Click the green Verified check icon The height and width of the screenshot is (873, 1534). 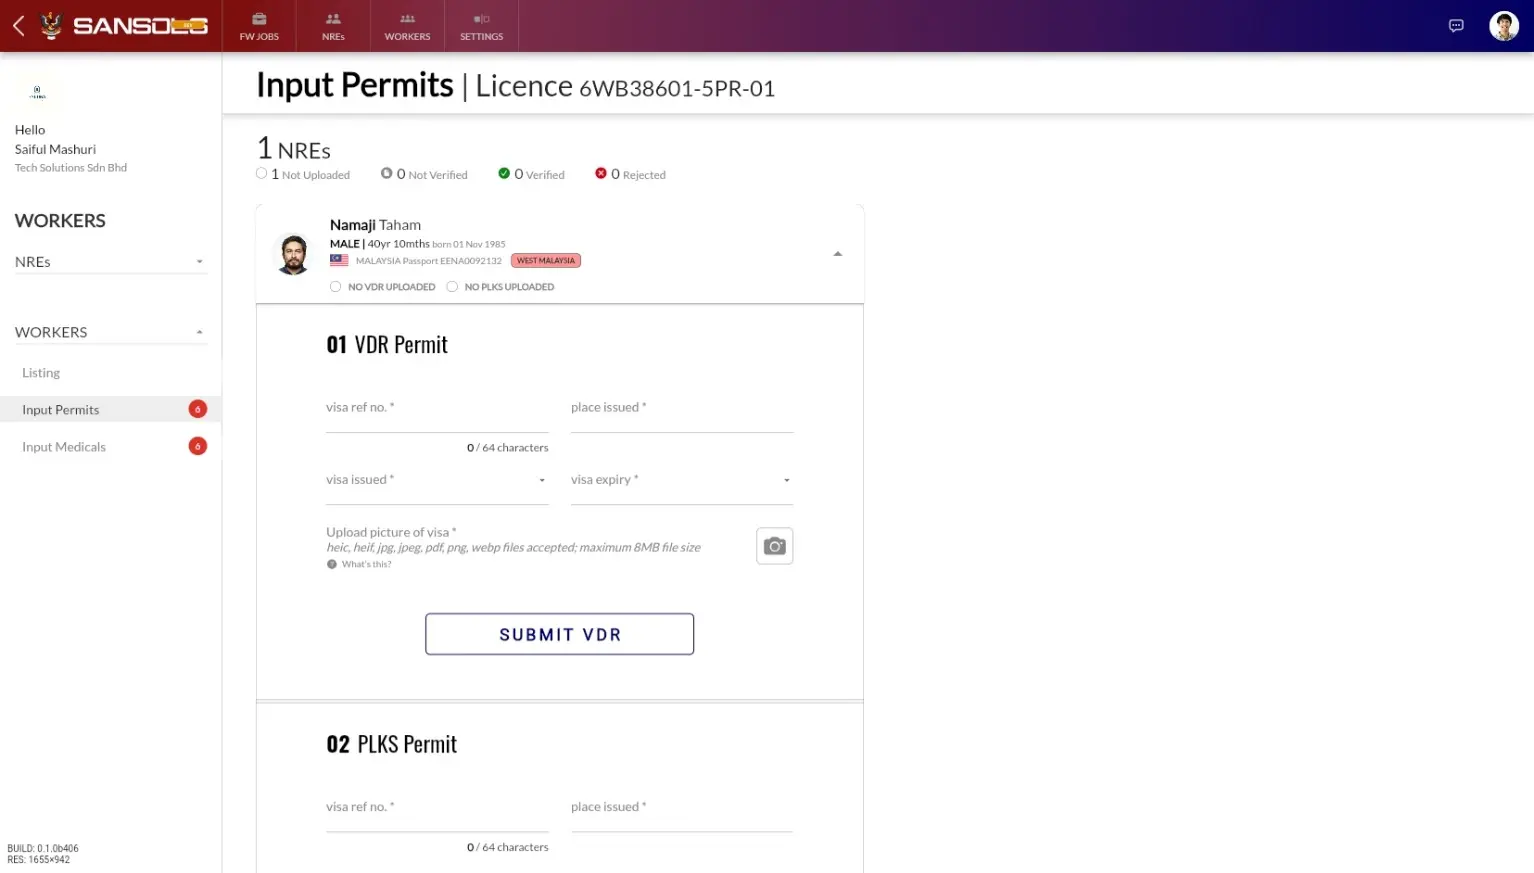click(x=504, y=173)
